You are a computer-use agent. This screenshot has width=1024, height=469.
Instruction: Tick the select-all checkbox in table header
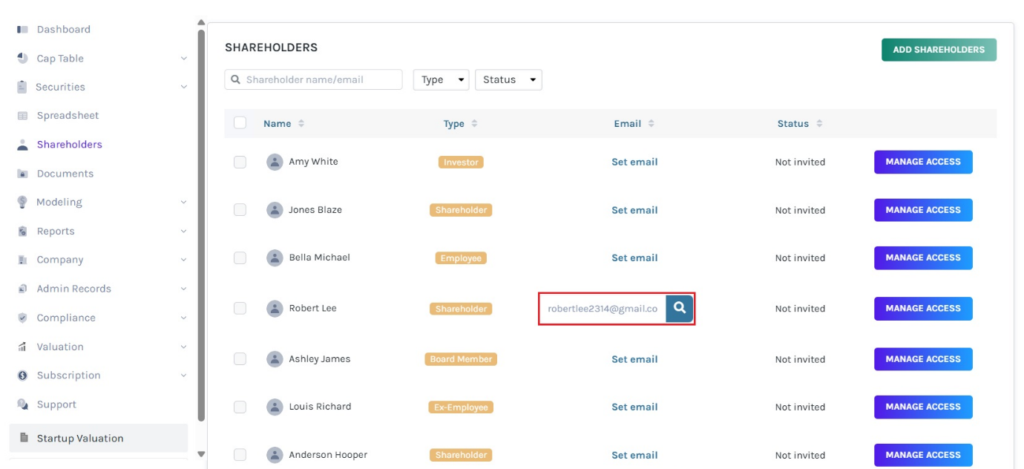pyautogui.click(x=240, y=123)
